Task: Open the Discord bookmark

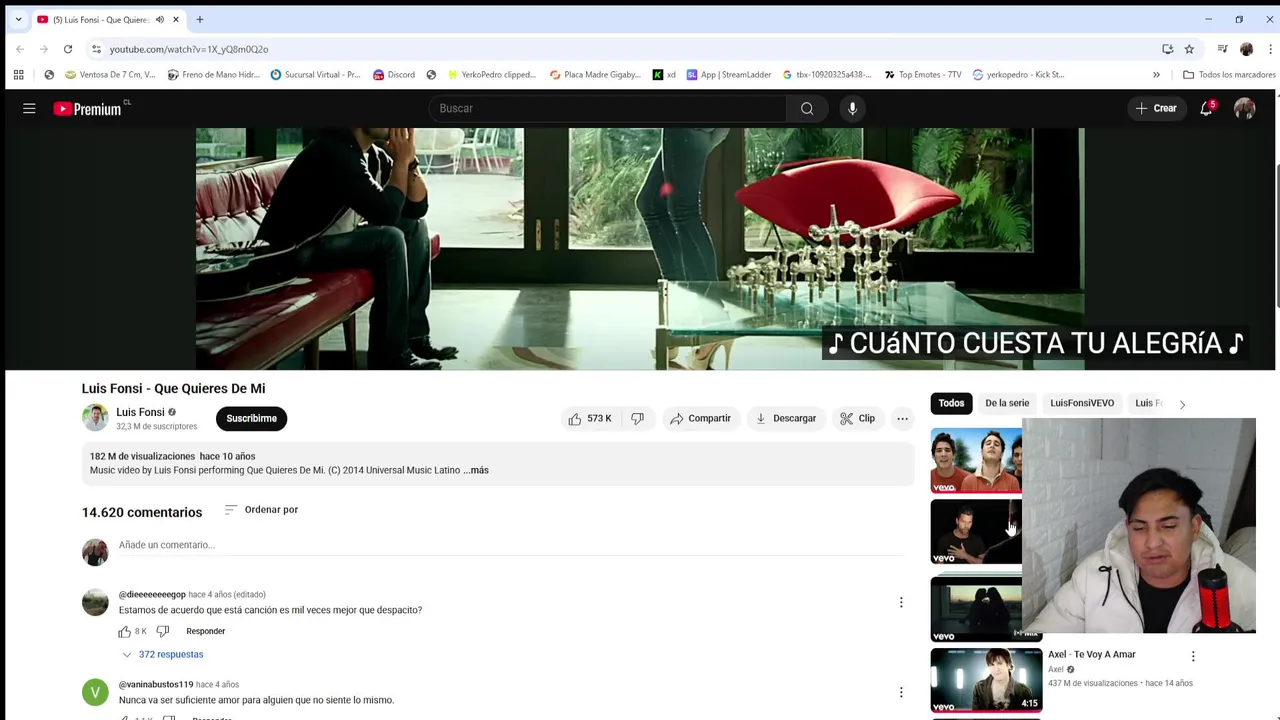Action: click(394, 74)
